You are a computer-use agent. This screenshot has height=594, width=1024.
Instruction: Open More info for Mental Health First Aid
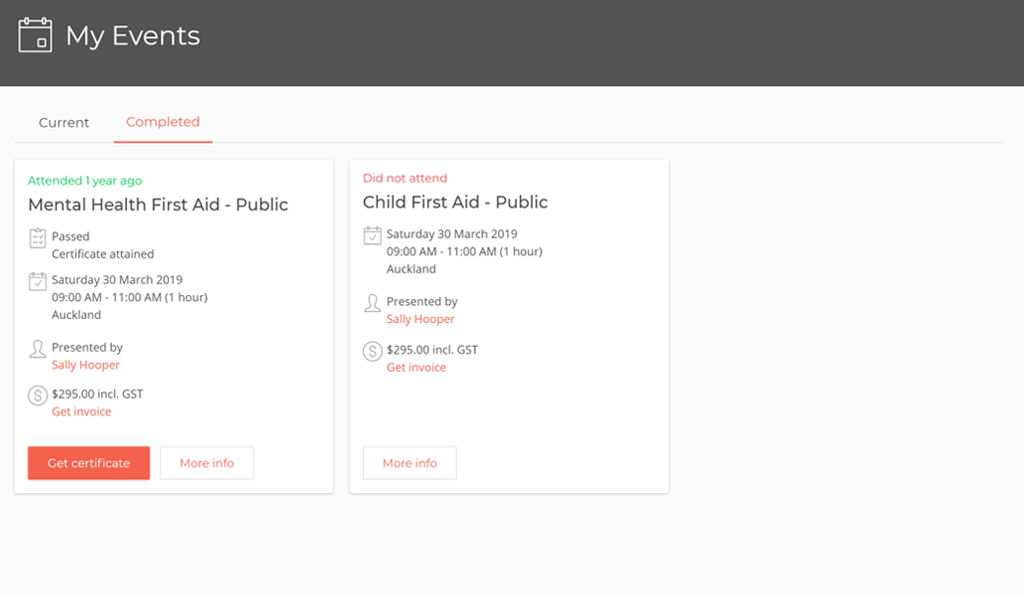pyautogui.click(x=207, y=463)
